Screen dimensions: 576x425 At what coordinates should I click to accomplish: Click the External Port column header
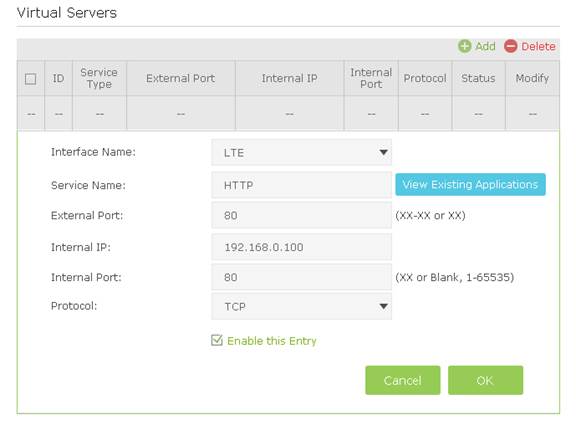click(x=181, y=78)
